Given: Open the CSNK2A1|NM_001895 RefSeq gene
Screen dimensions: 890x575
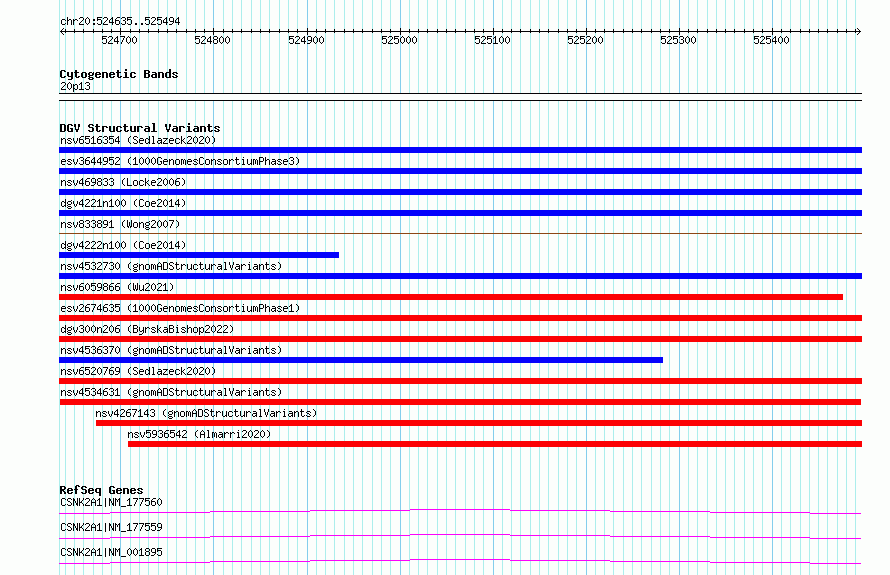Looking at the screenshot, I should tap(111, 552).
